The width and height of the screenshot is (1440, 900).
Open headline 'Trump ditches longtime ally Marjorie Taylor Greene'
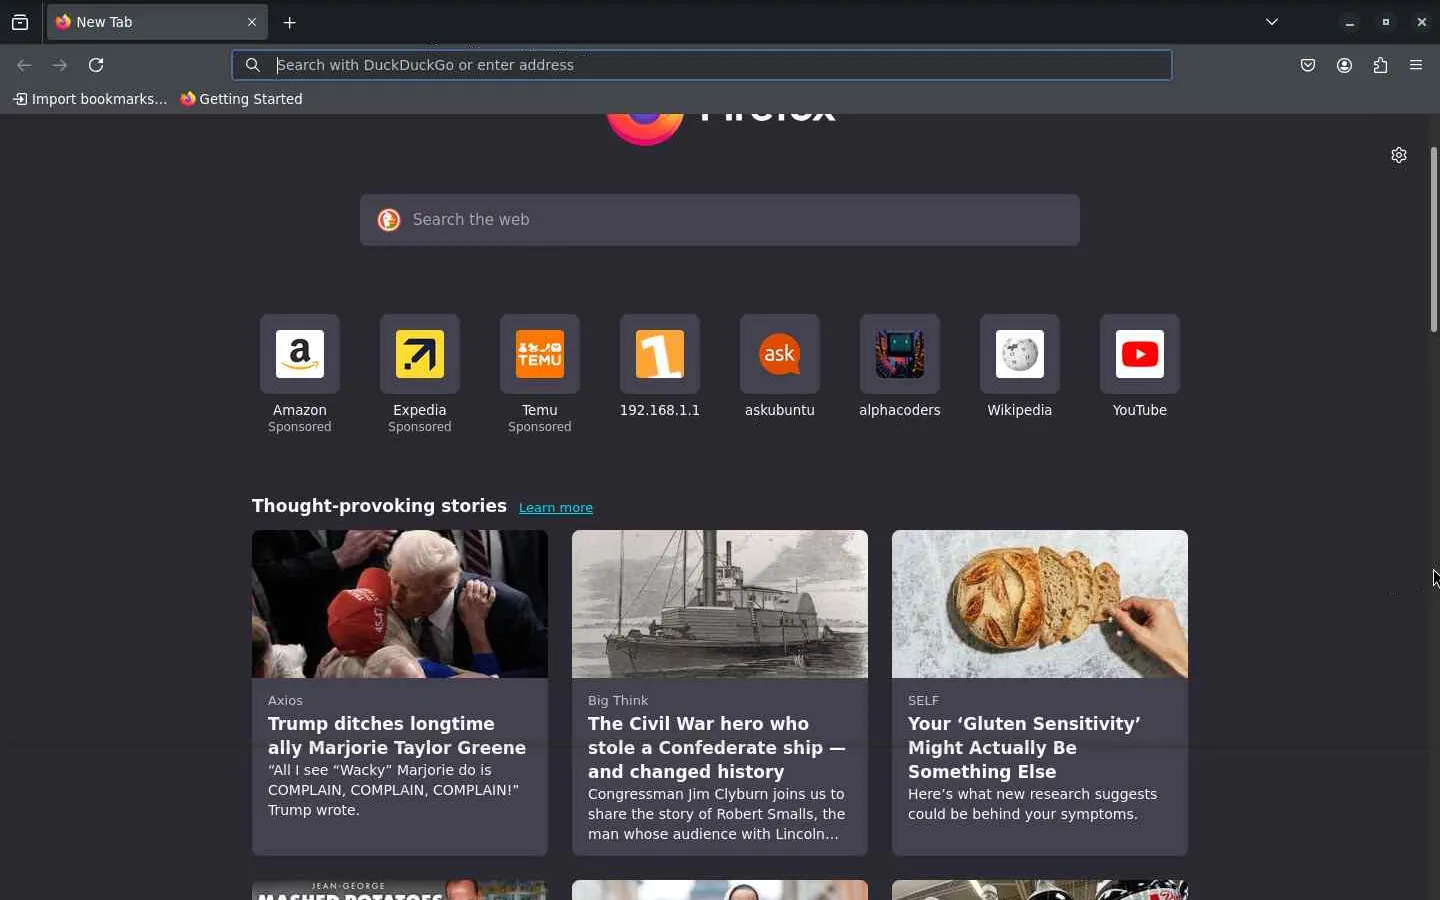pos(397,736)
